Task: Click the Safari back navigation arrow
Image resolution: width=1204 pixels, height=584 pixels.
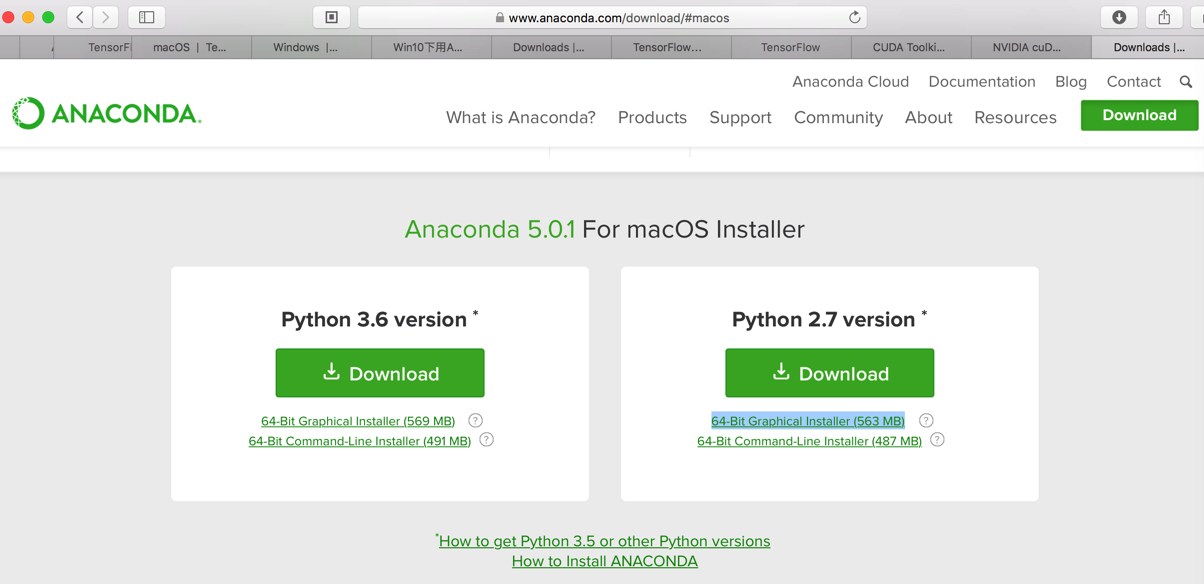Action: coord(80,17)
